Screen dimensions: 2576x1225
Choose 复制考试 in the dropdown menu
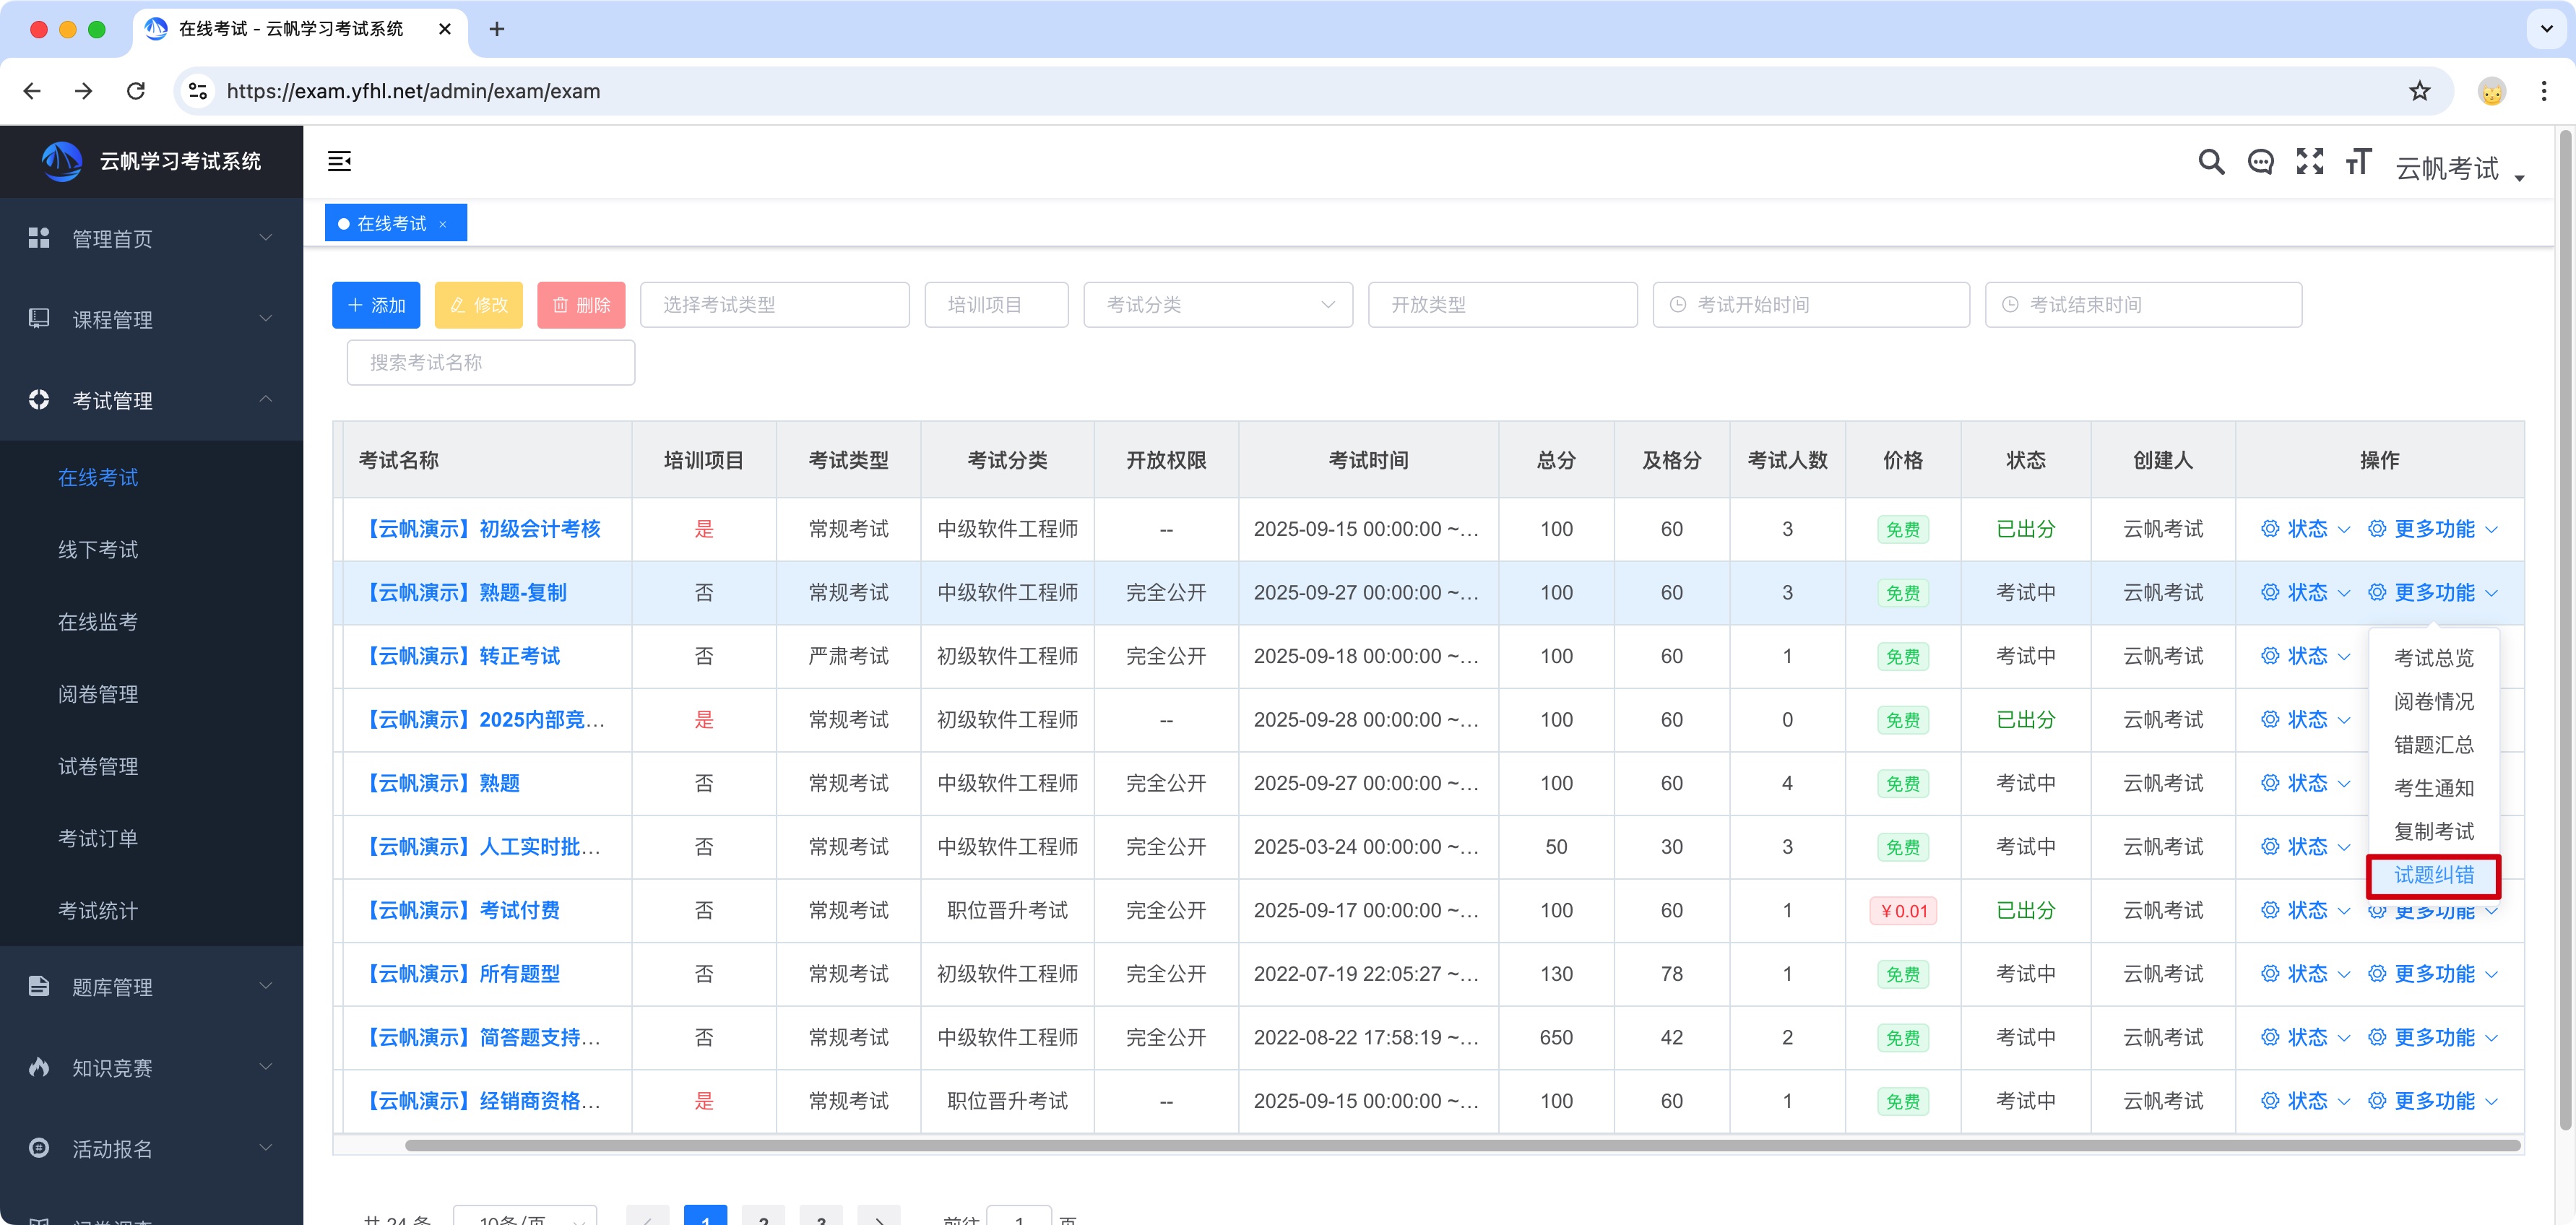(x=2433, y=831)
